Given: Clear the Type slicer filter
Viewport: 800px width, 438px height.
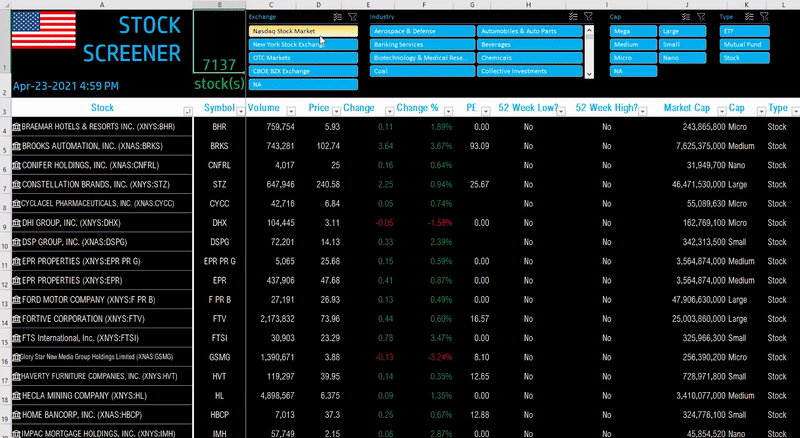Looking at the screenshot, I should click(764, 17).
